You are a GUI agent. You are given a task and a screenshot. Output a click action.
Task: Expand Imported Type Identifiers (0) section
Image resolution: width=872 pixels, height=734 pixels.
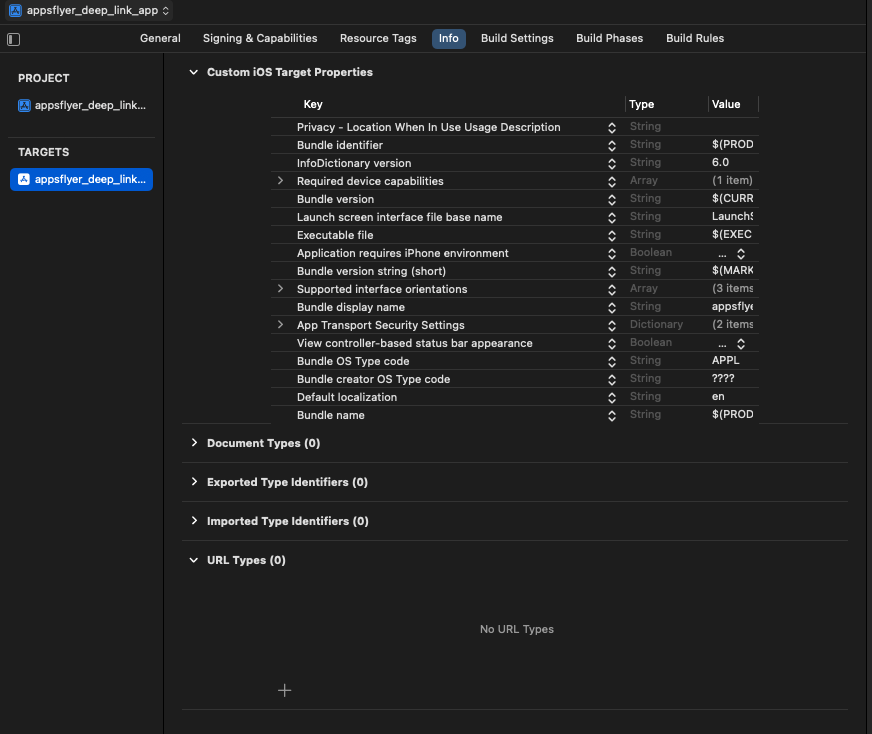pos(194,520)
